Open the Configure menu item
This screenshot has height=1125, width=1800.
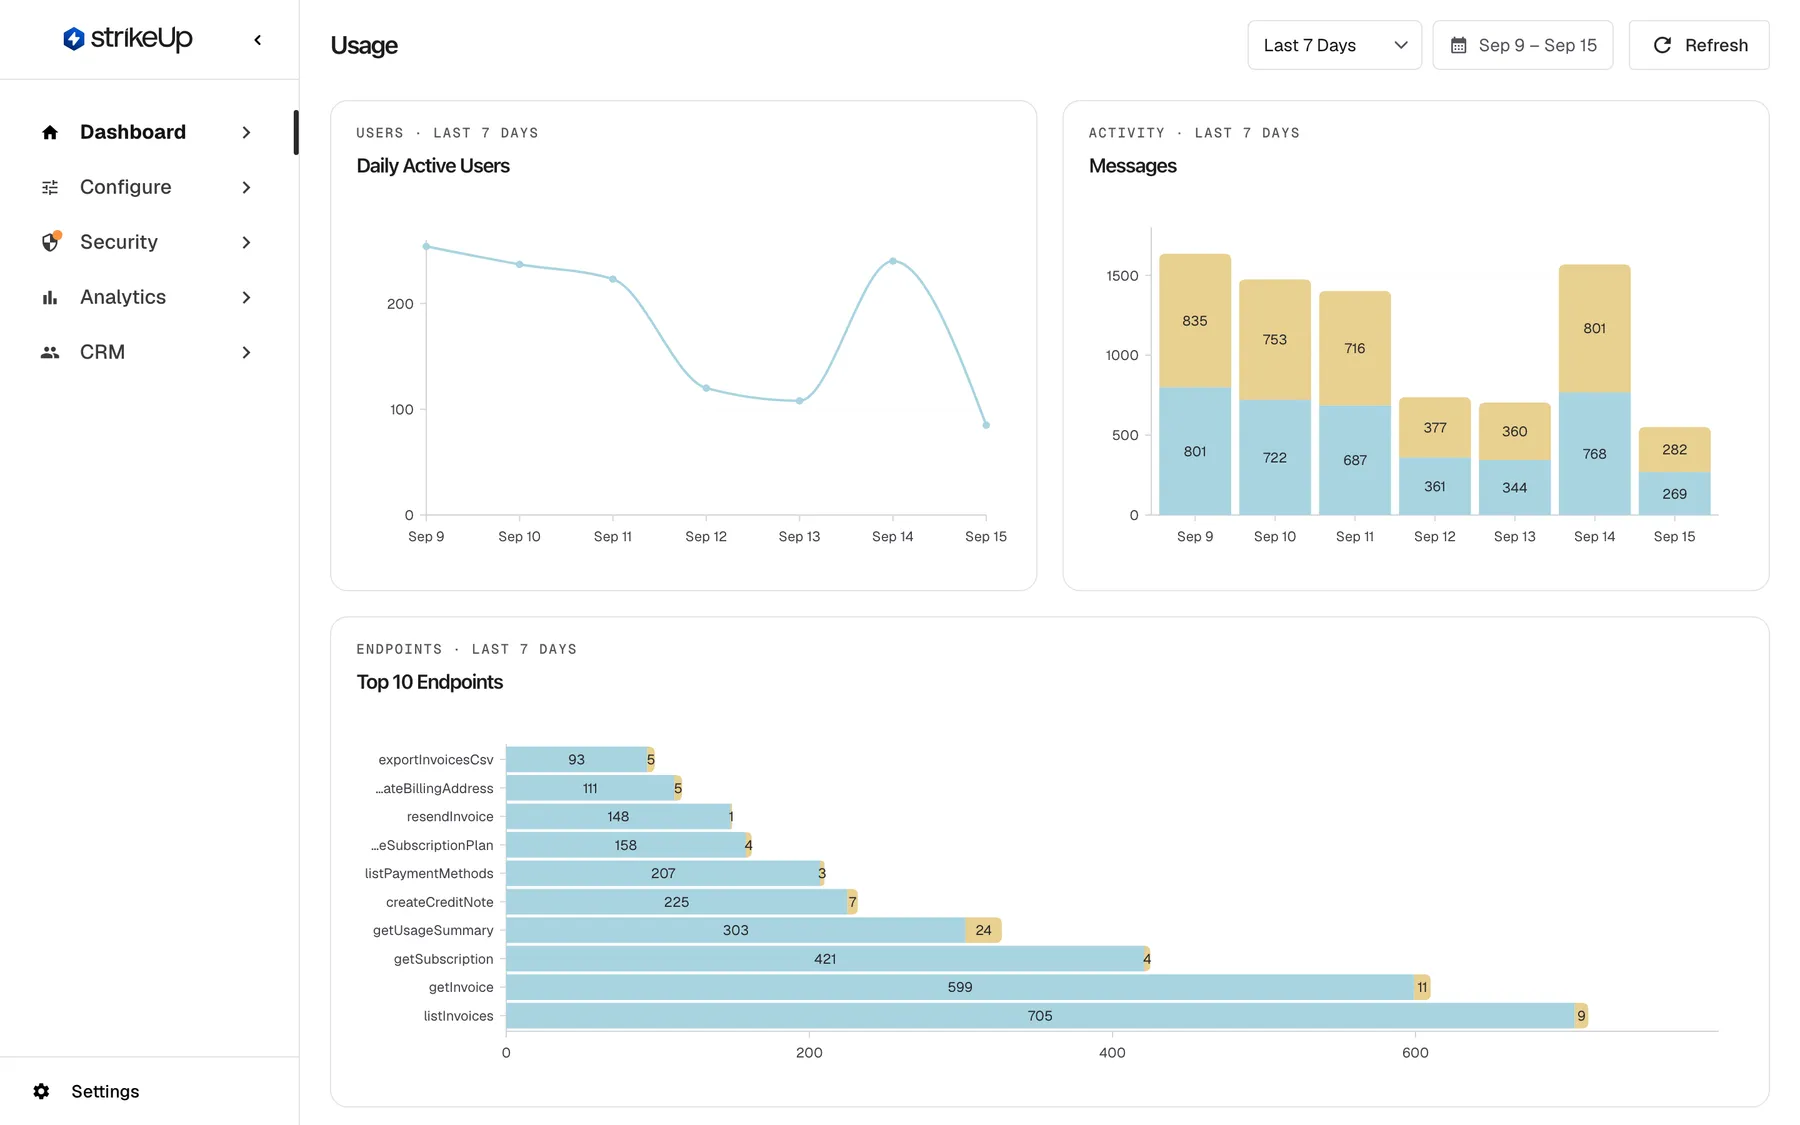tap(147, 187)
